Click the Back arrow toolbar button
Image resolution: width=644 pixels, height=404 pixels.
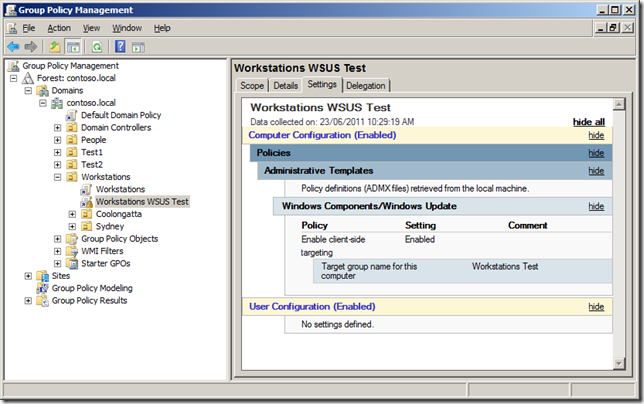coord(13,46)
